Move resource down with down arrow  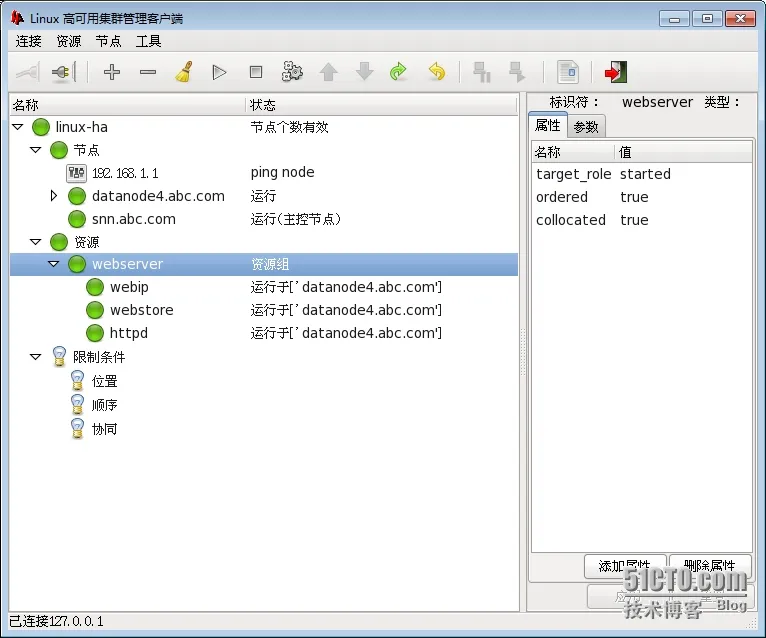click(364, 72)
